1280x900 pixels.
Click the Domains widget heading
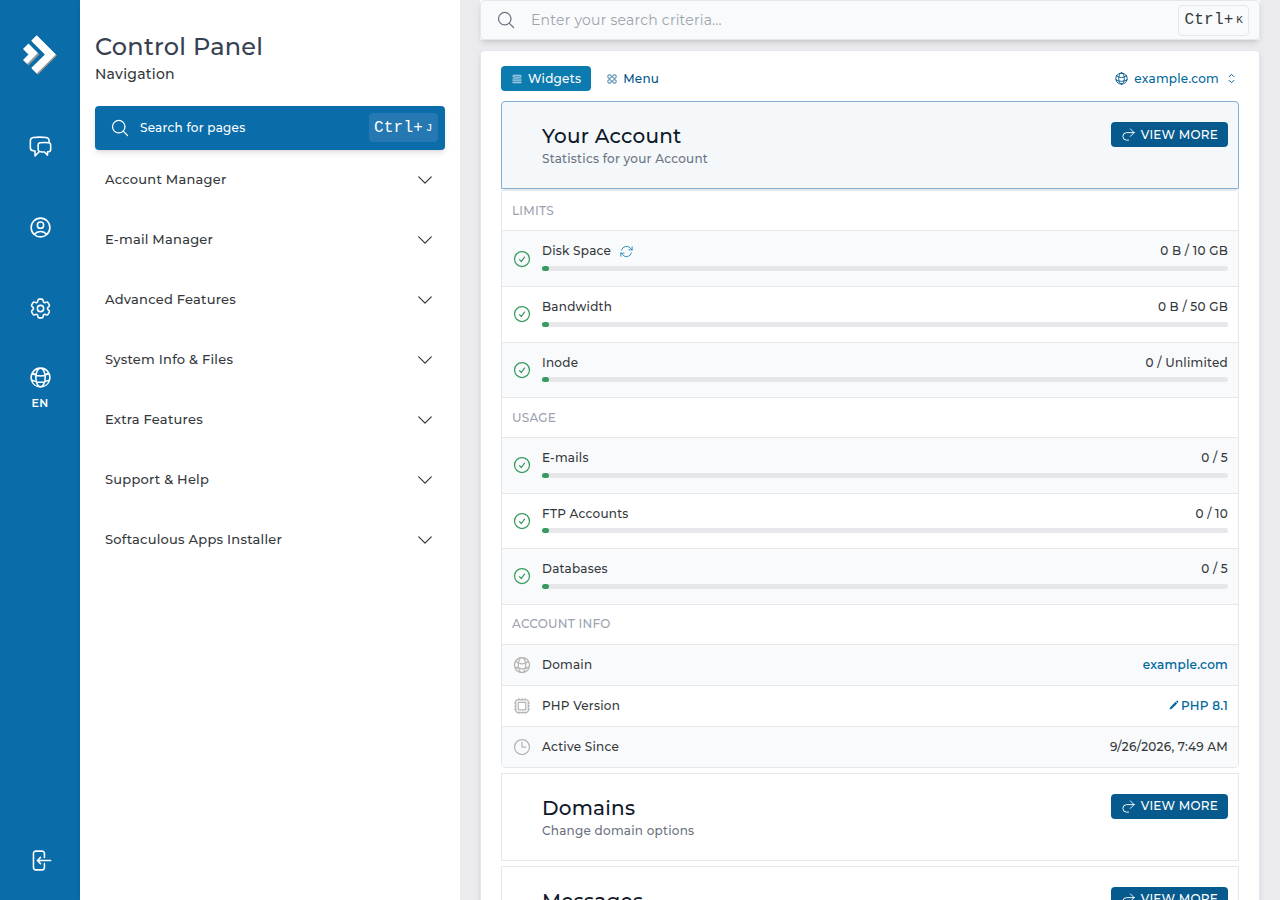pyautogui.click(x=588, y=808)
